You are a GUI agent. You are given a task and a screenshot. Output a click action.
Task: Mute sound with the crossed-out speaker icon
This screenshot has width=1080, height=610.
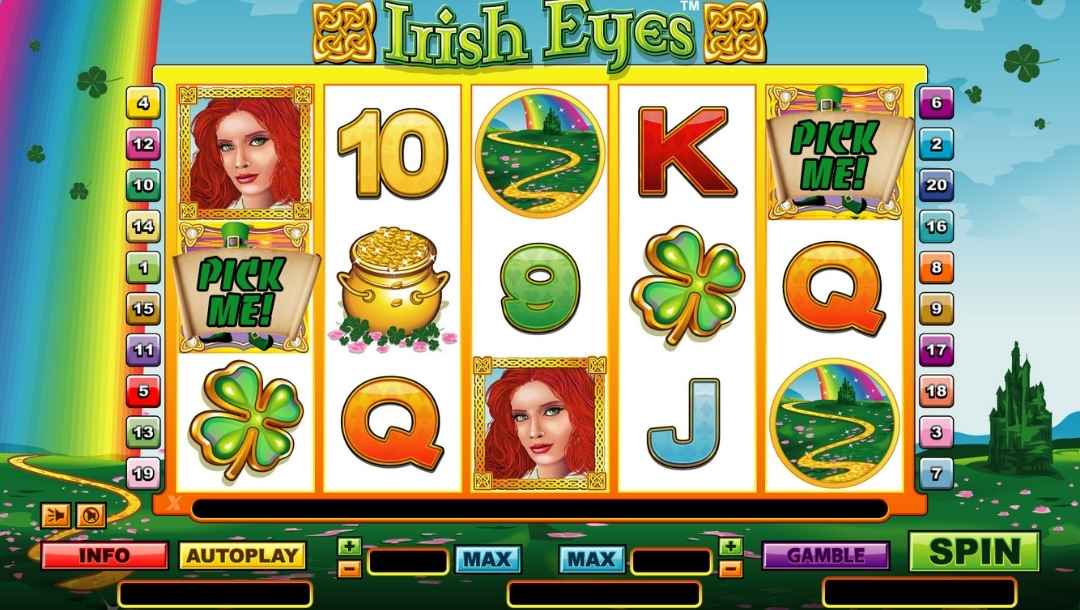(x=91, y=516)
